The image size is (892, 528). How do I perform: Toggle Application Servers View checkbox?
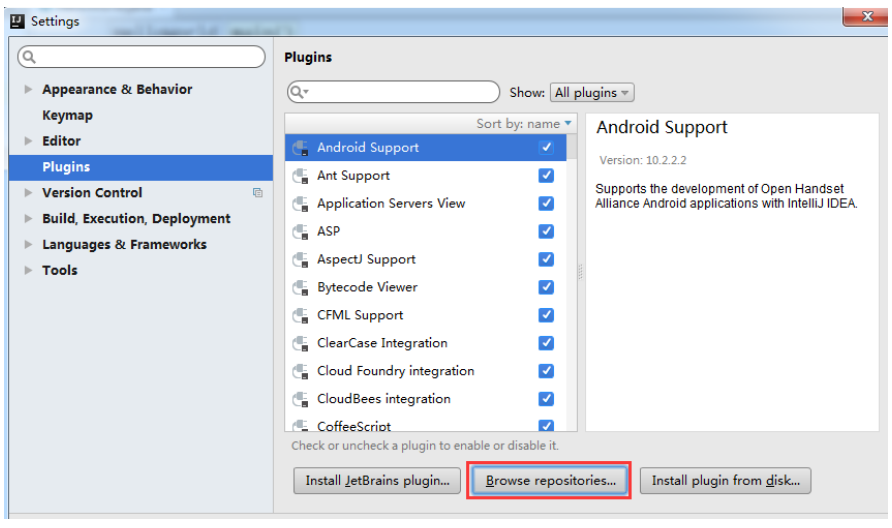[546, 203]
